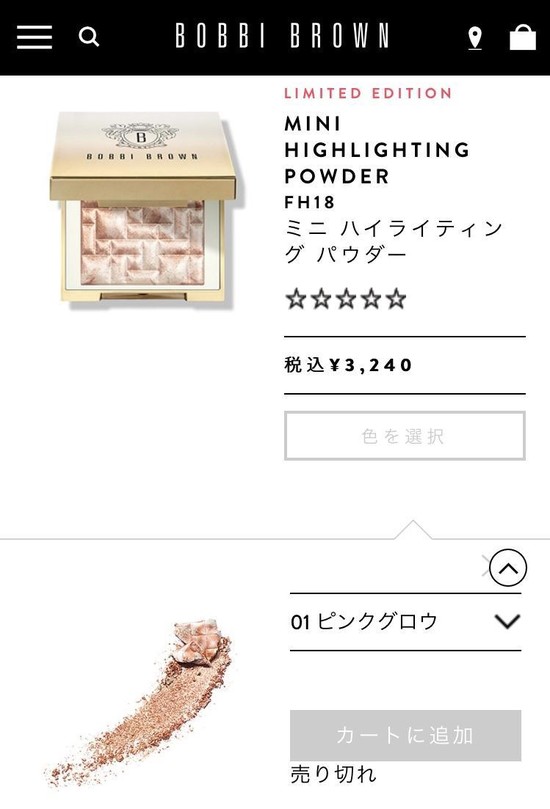Screen dimensions: 550x809
Task: Select the second rating star
Action: (x=321, y=299)
